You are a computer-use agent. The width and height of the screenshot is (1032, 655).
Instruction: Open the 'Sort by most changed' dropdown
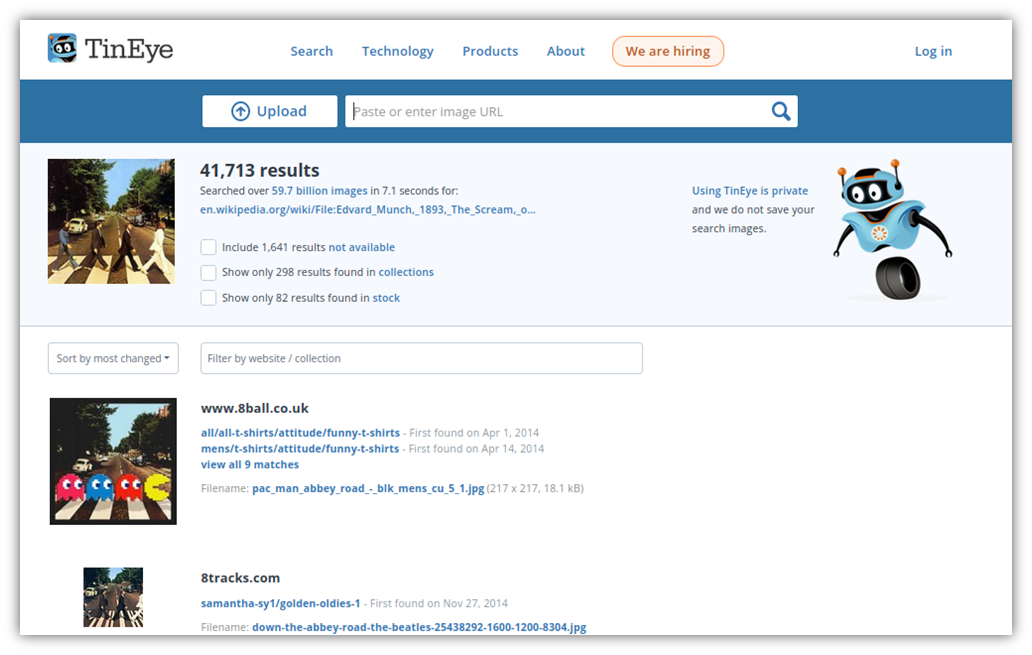pos(113,358)
